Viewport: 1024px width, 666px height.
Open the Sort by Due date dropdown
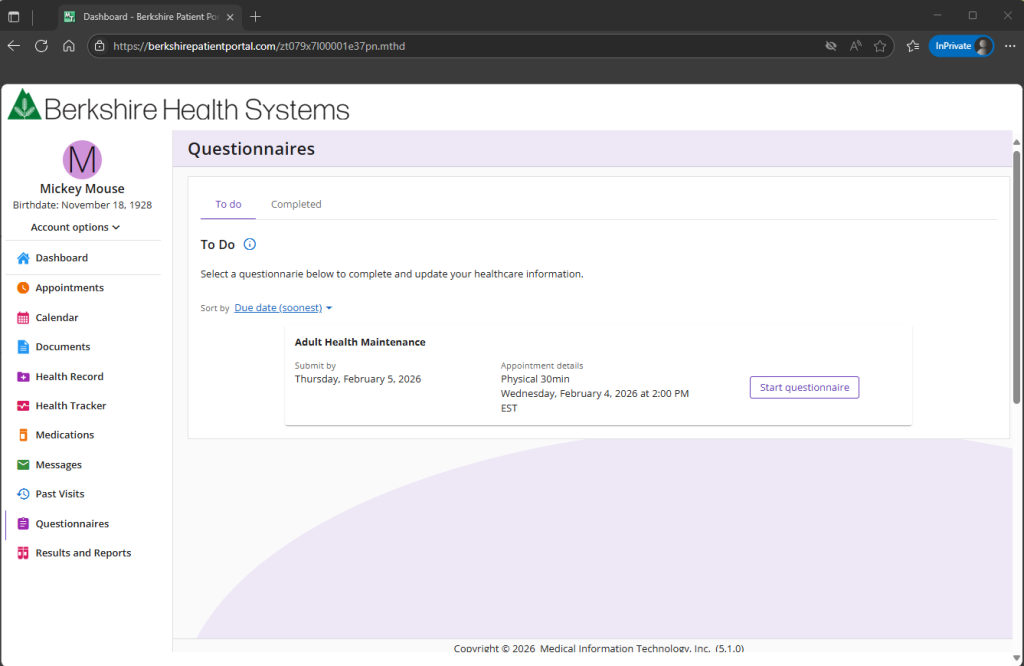(283, 308)
